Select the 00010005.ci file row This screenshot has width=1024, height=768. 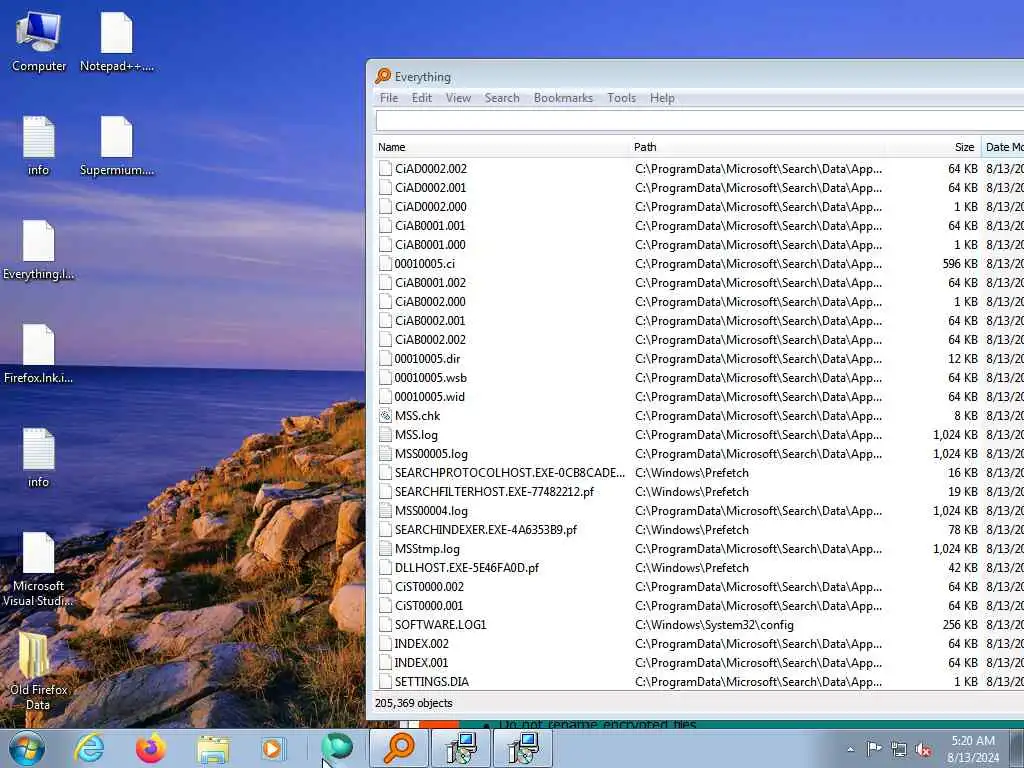[x=699, y=263]
